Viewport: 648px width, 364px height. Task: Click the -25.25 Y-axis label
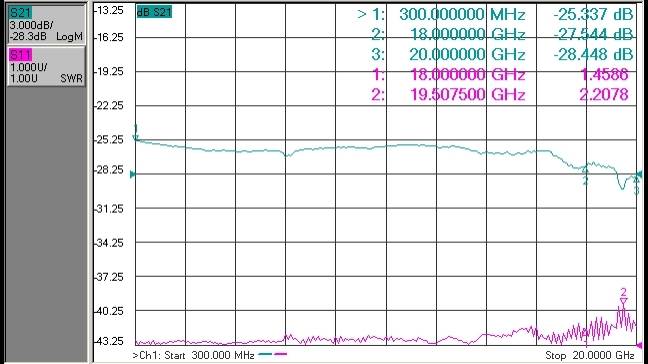110,140
